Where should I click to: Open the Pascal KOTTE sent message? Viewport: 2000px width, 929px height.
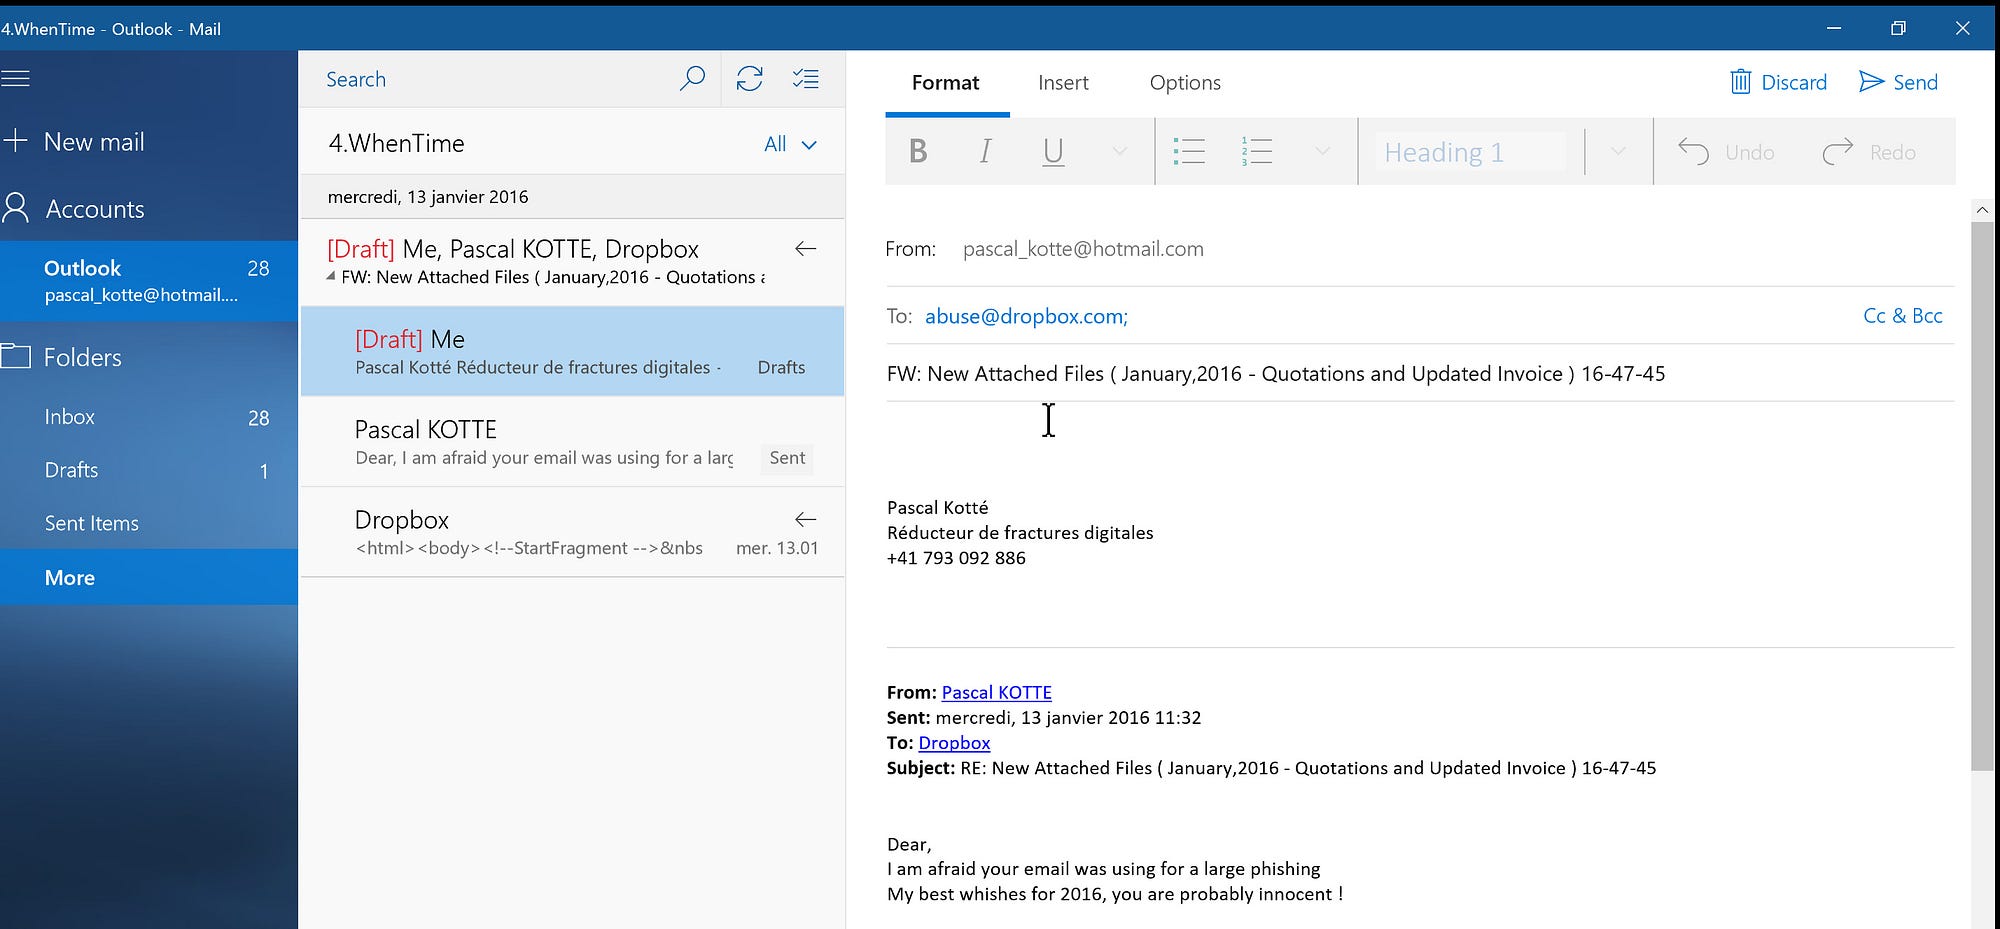pos(572,442)
